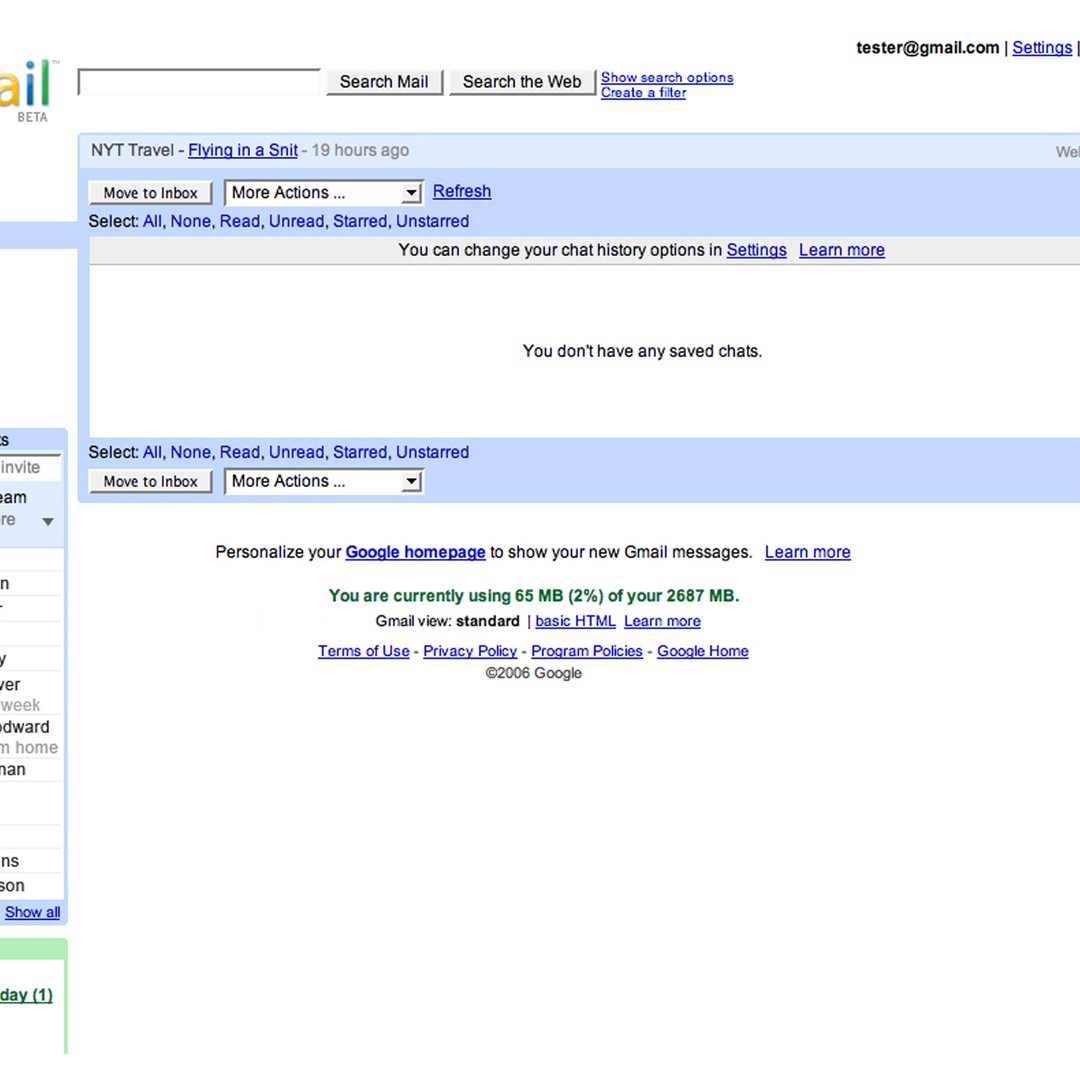Click the chat search or invite field
Image resolution: width=1080 pixels, height=1080 pixels.
[x=30, y=467]
